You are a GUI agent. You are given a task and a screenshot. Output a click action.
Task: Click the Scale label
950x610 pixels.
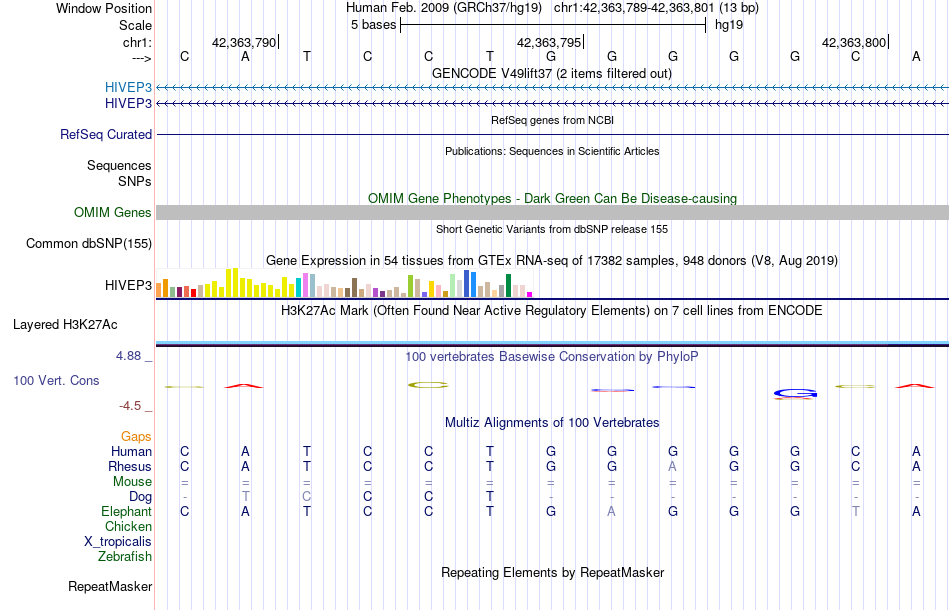pos(135,25)
